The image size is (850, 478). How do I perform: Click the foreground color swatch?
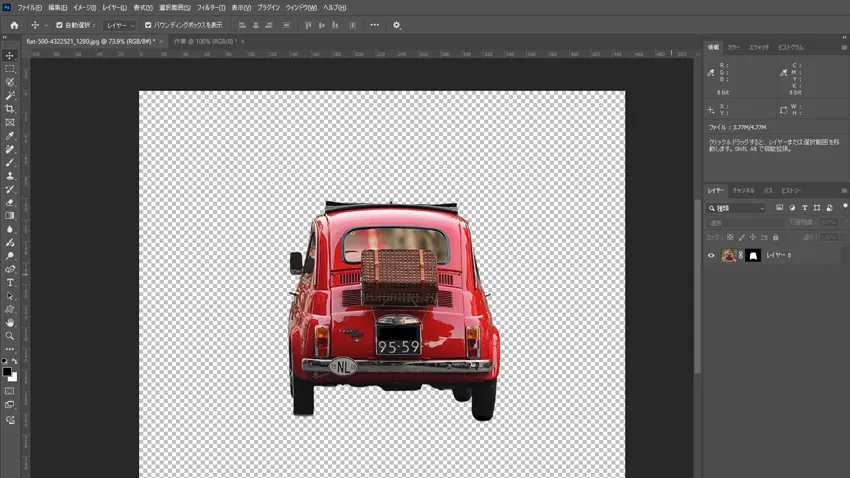[7, 371]
